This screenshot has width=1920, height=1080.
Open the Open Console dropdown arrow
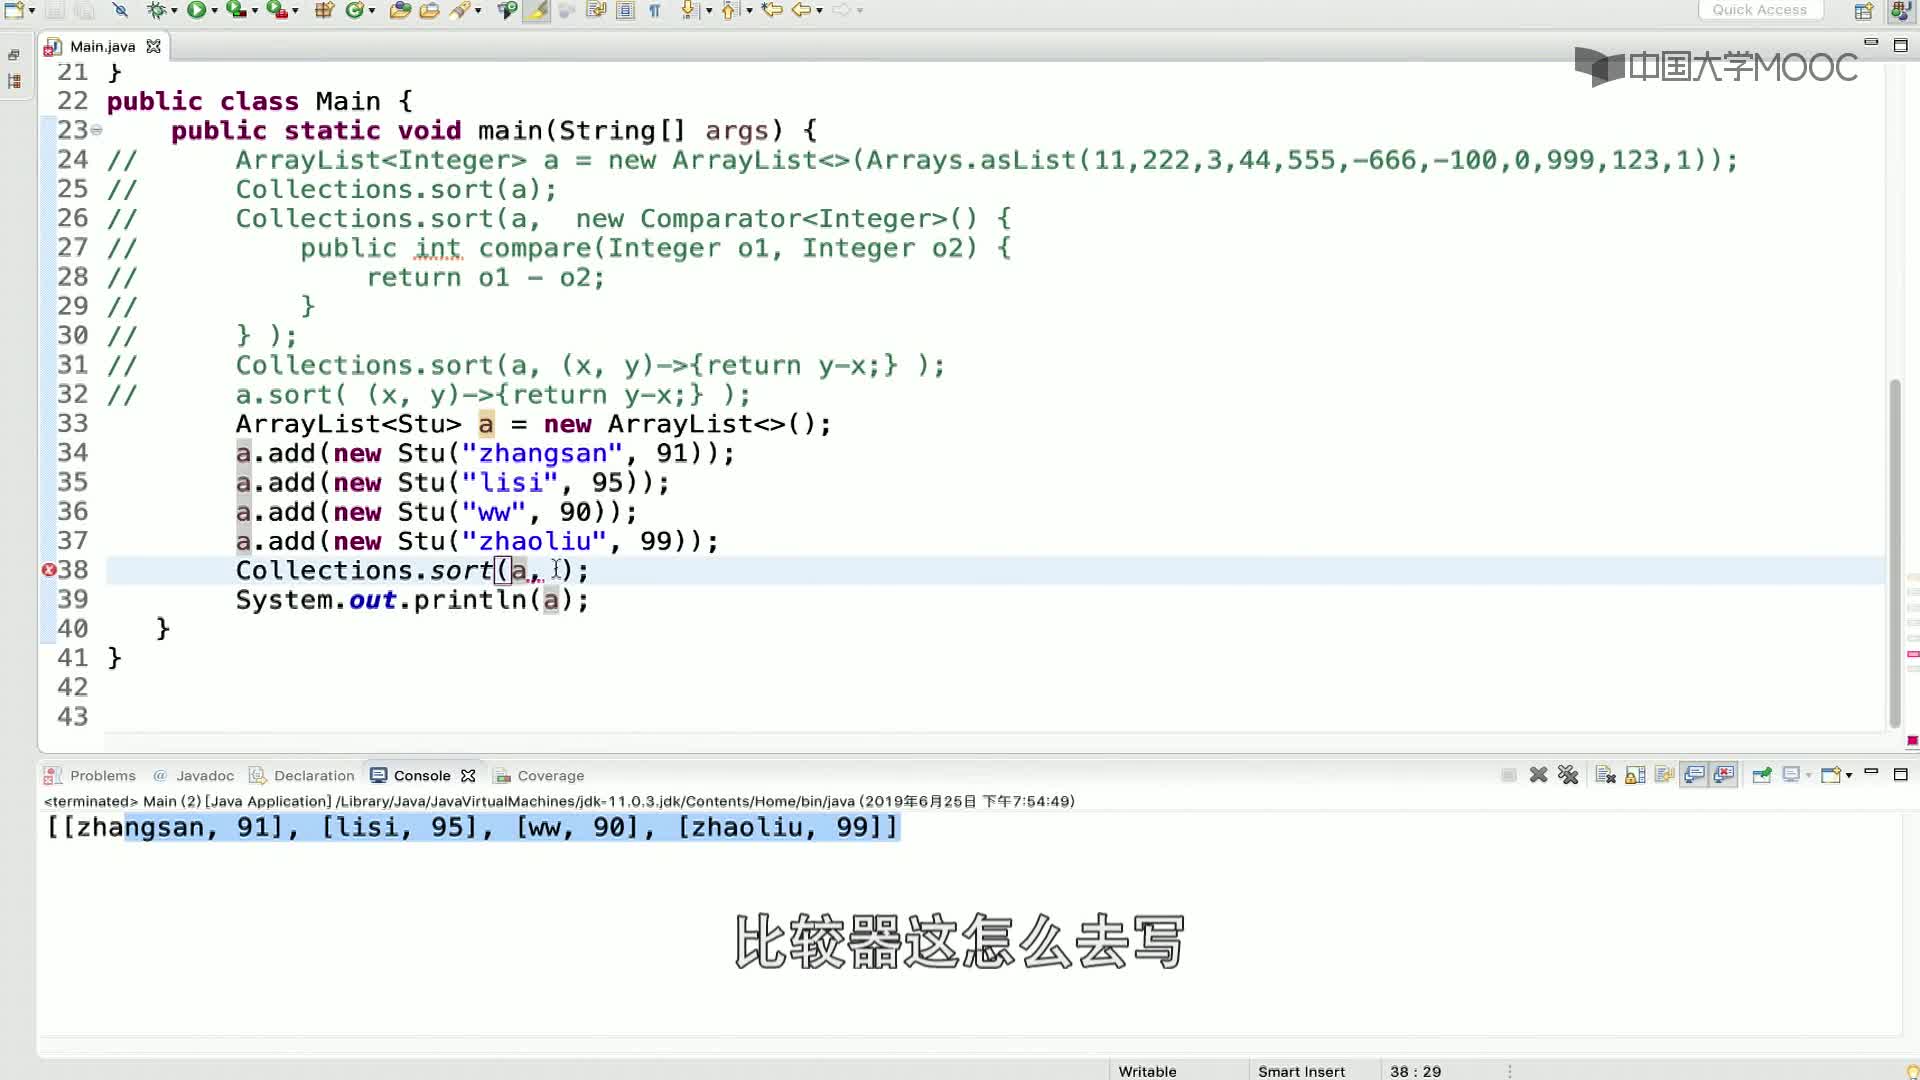pyautogui.click(x=1848, y=776)
